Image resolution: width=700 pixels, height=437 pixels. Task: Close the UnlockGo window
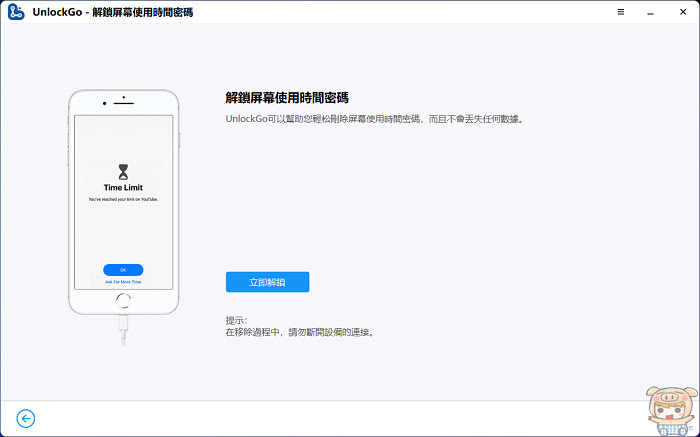[x=683, y=12]
